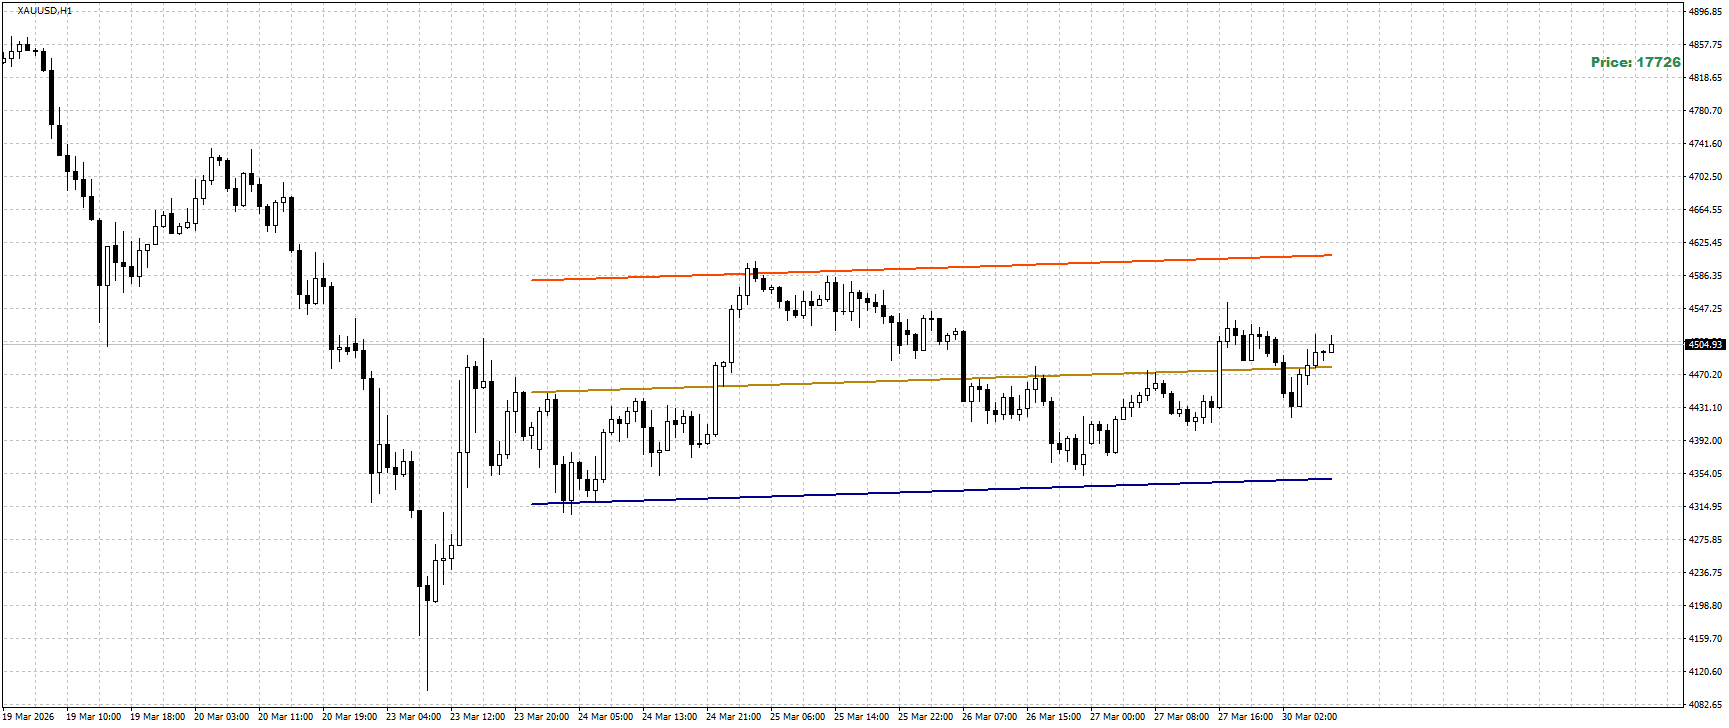
Task: Click the XAUUSD,H1 chart title
Action: tap(44, 11)
